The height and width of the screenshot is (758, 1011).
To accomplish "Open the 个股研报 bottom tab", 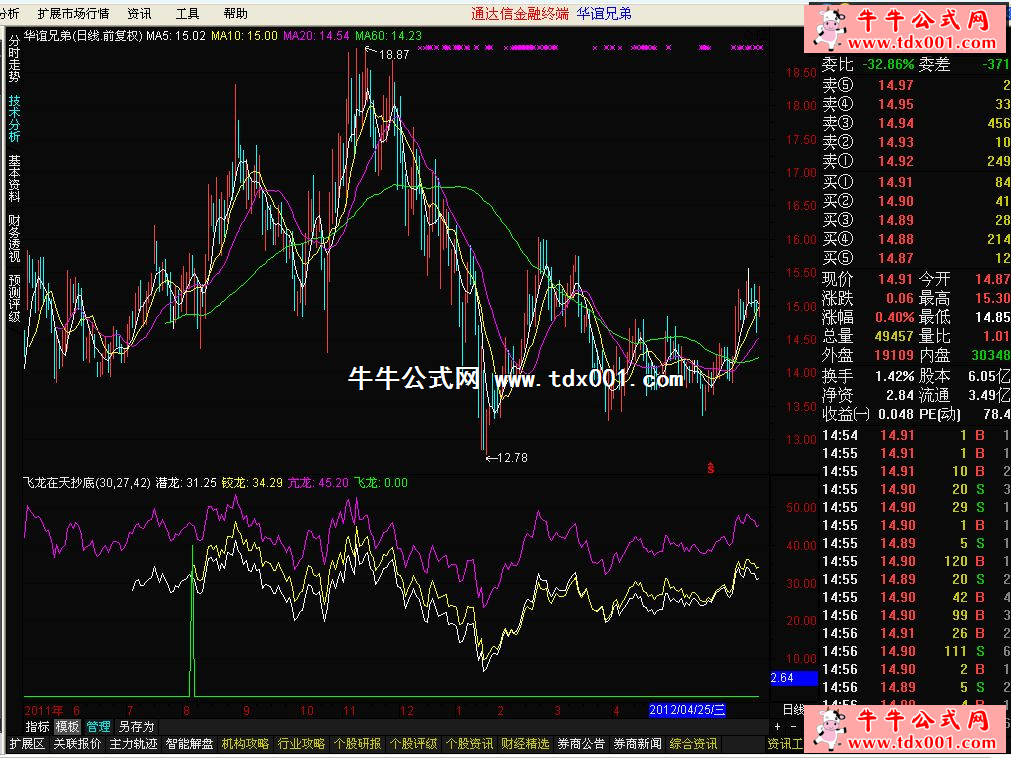I will point(357,744).
